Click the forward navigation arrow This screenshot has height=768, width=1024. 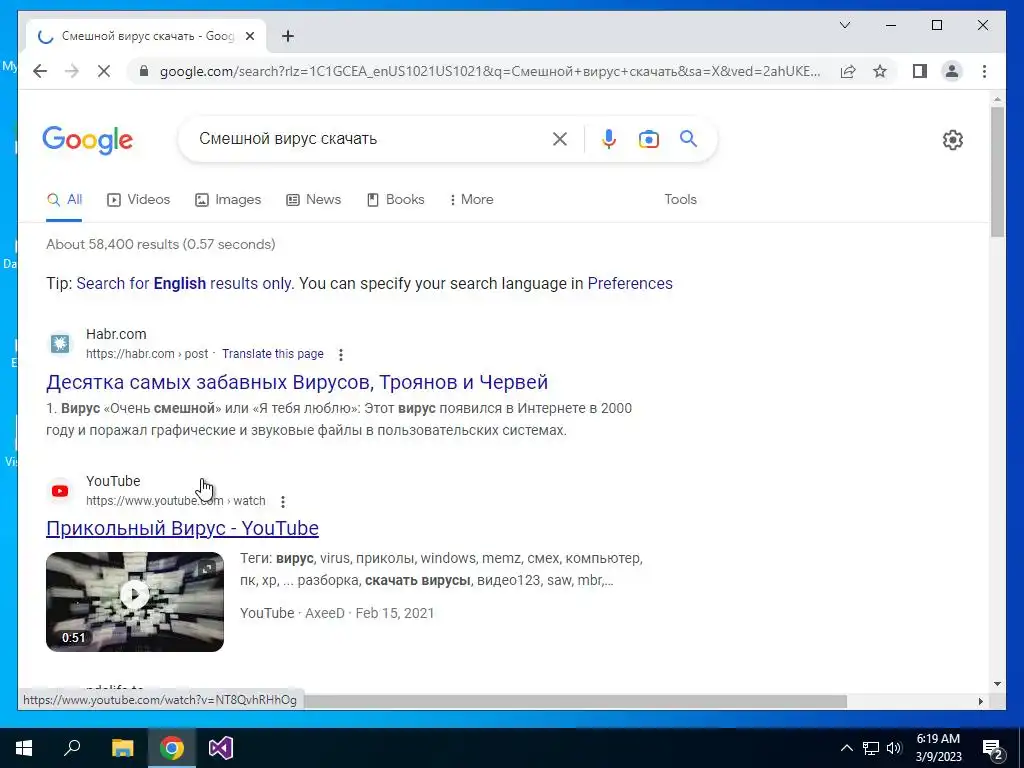pos(72,71)
